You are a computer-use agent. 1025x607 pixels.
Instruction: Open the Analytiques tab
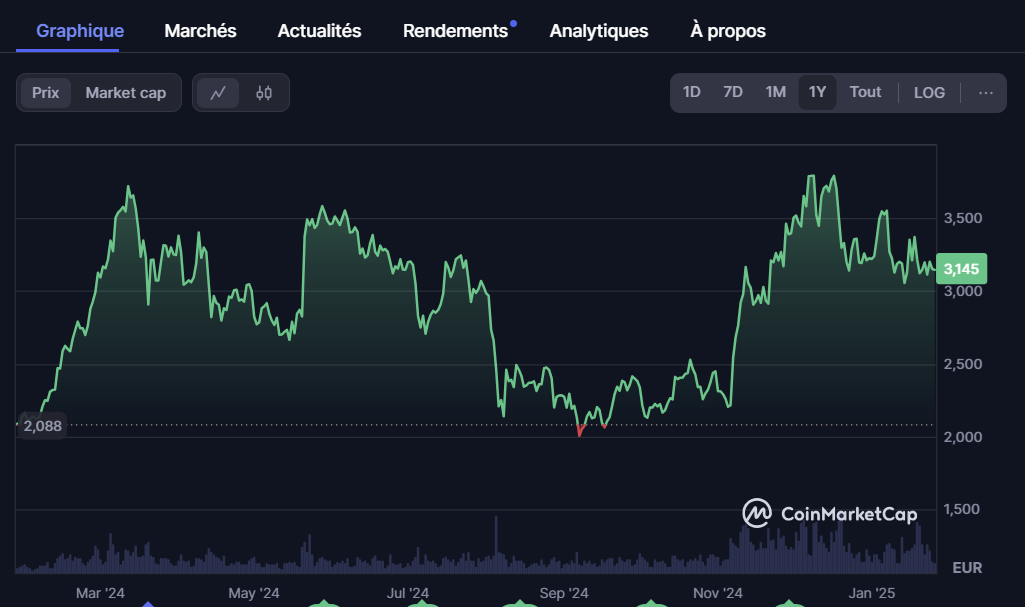tap(599, 31)
